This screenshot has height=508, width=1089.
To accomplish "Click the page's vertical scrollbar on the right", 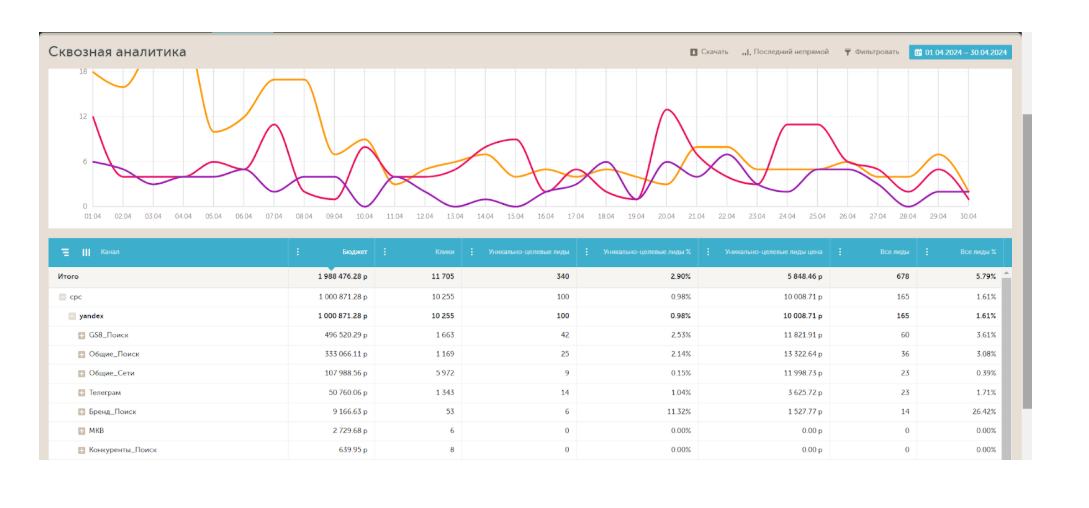I will [x=1027, y=260].
